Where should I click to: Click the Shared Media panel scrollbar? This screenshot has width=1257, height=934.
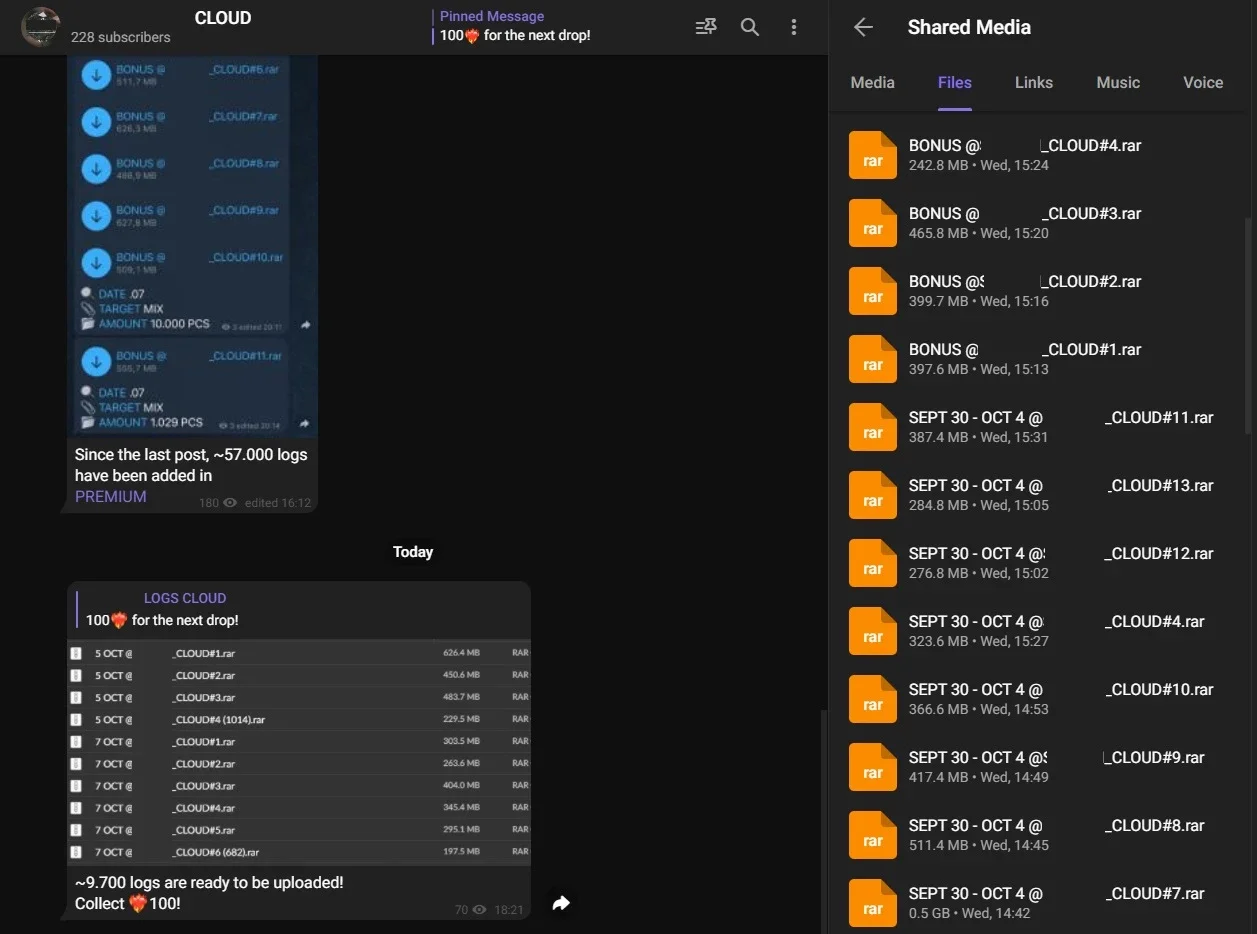[x=1249, y=325]
